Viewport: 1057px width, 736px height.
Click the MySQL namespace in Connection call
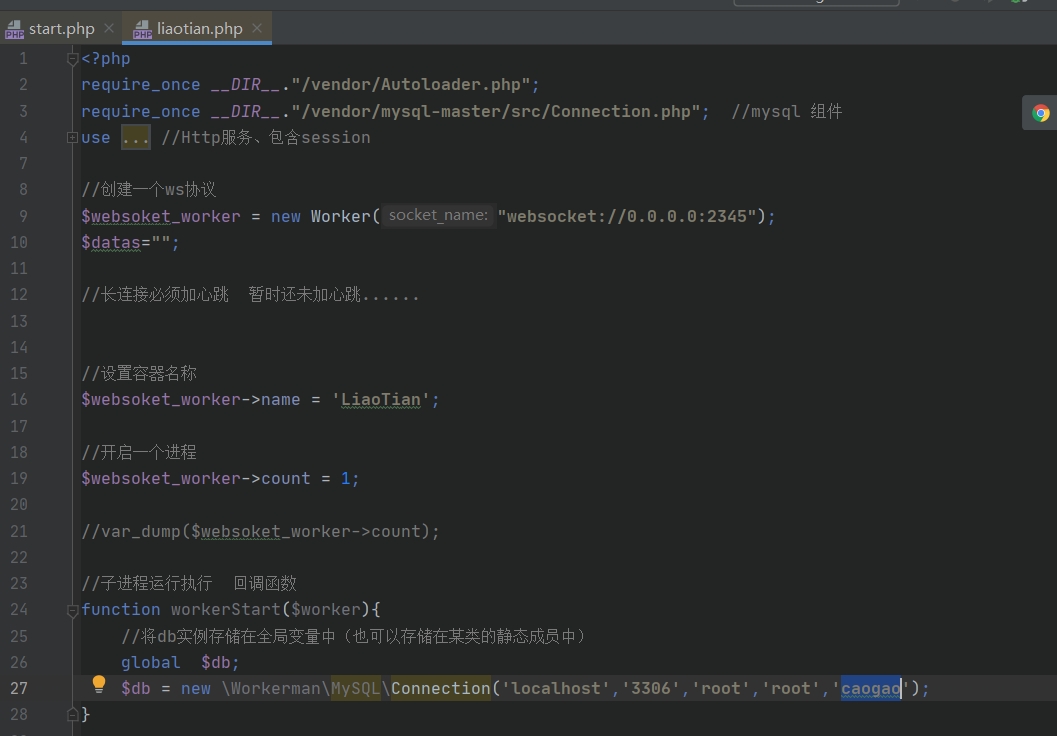[355, 688]
